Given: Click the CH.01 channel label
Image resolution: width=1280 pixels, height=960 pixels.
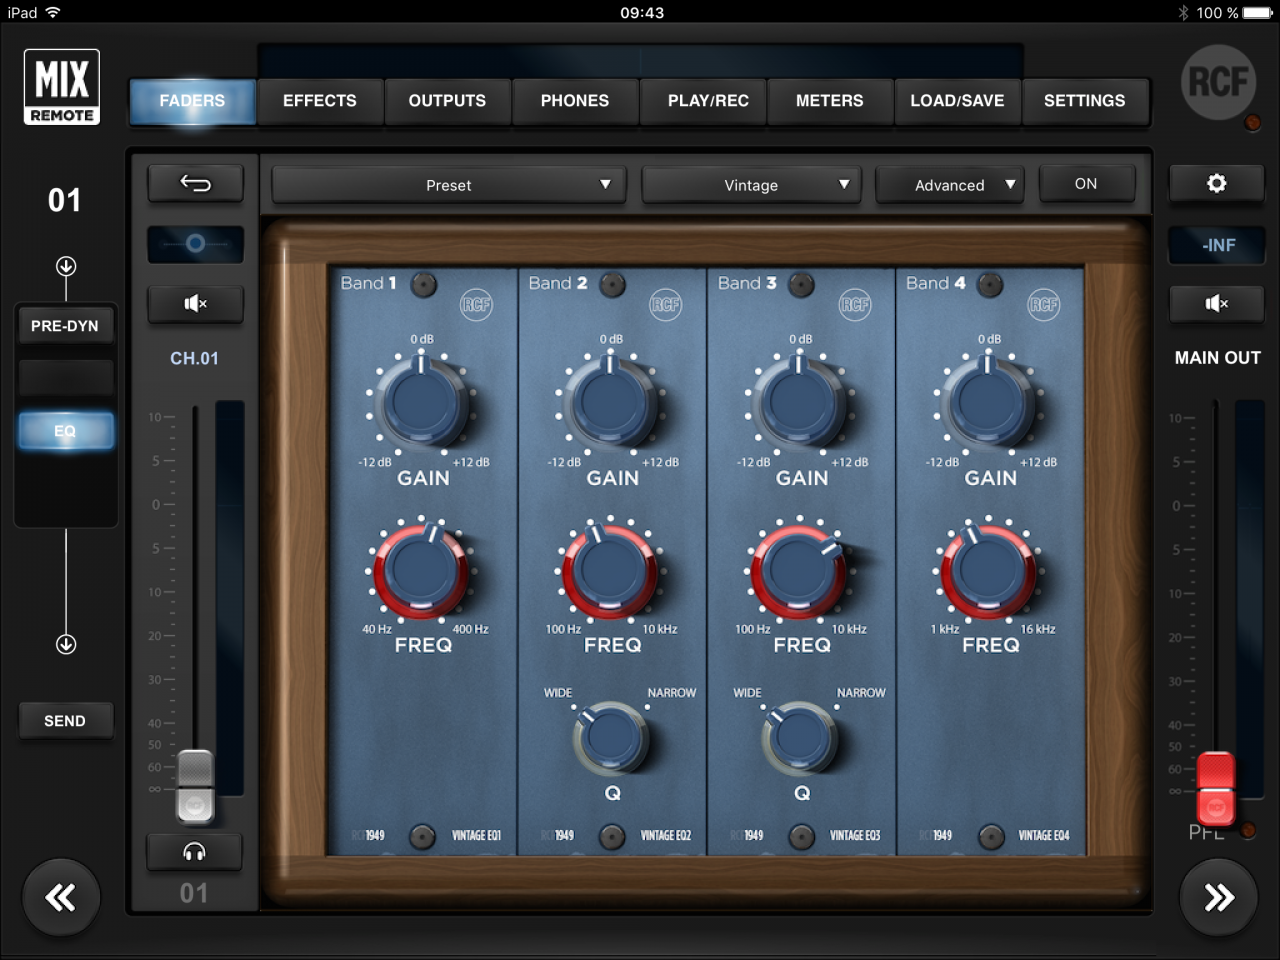Looking at the screenshot, I should coord(194,358).
